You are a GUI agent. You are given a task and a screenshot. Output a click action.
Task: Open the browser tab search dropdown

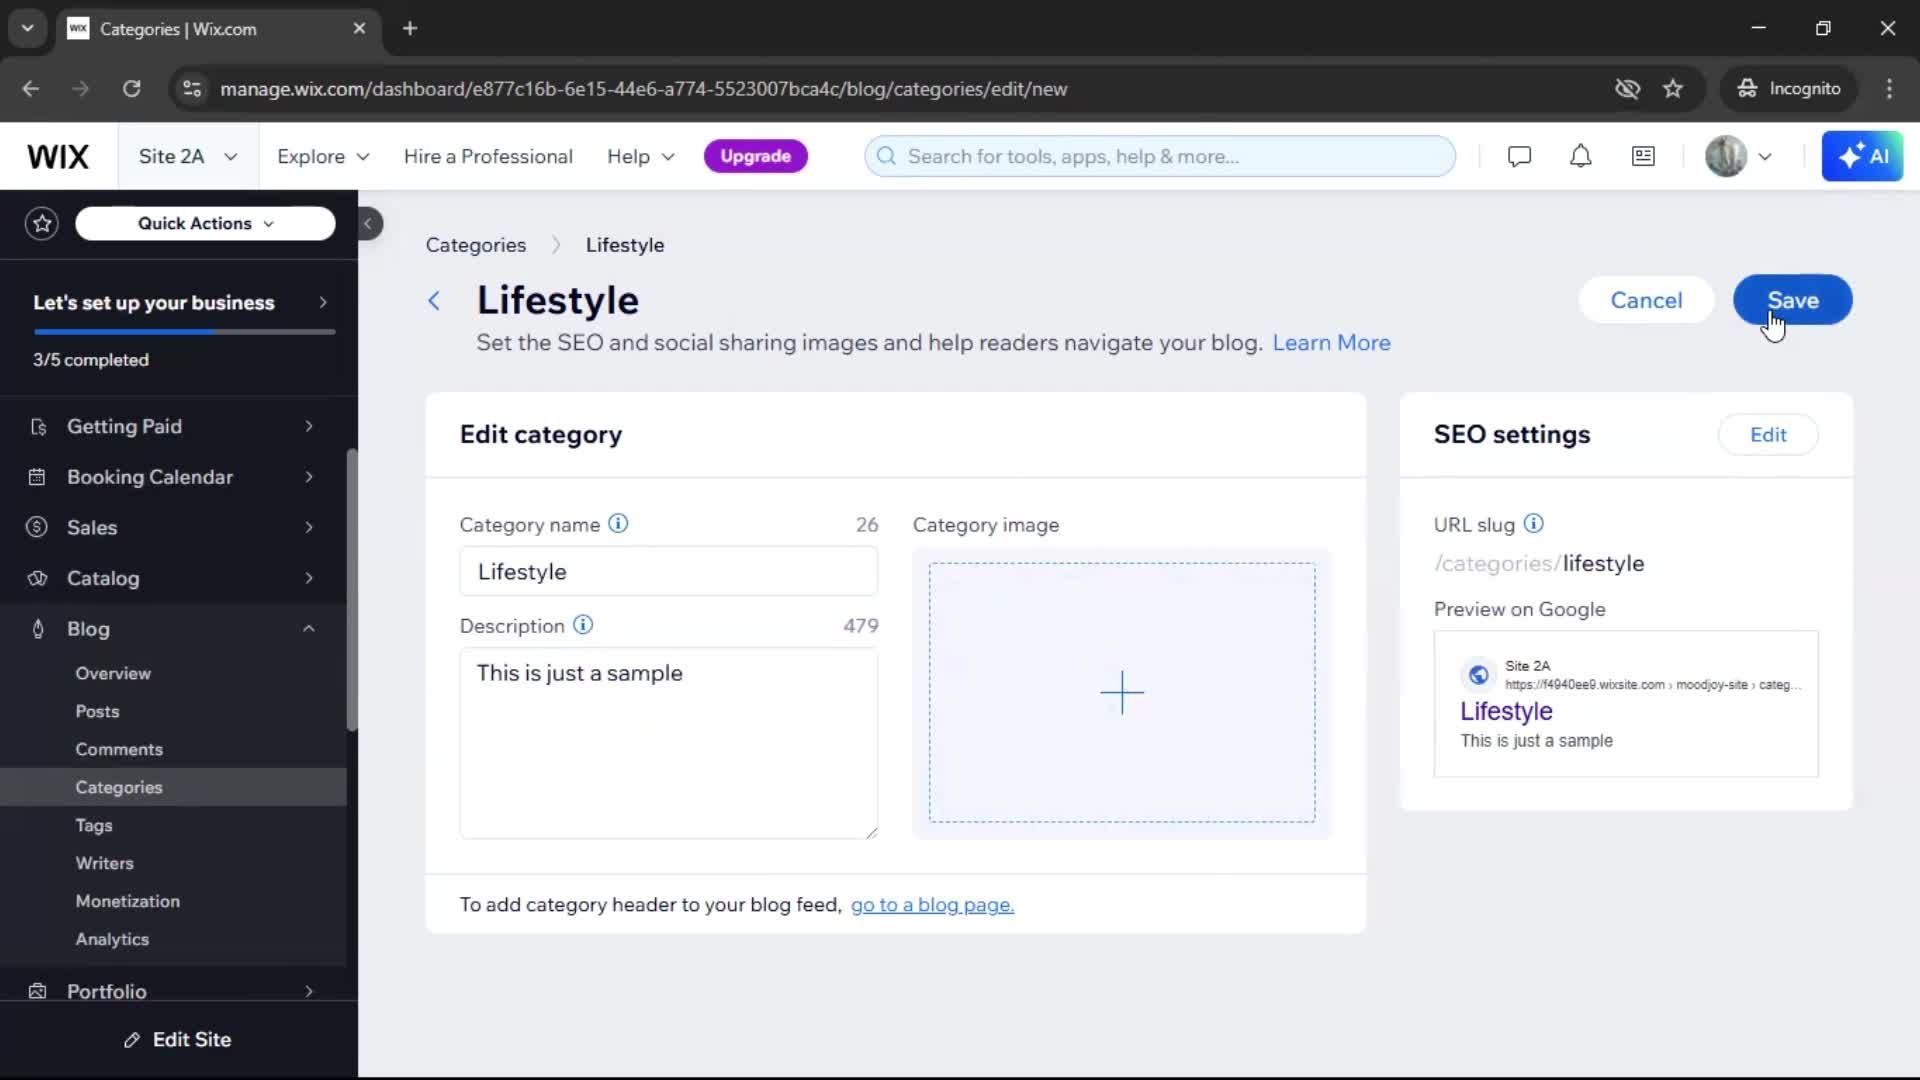(28, 28)
